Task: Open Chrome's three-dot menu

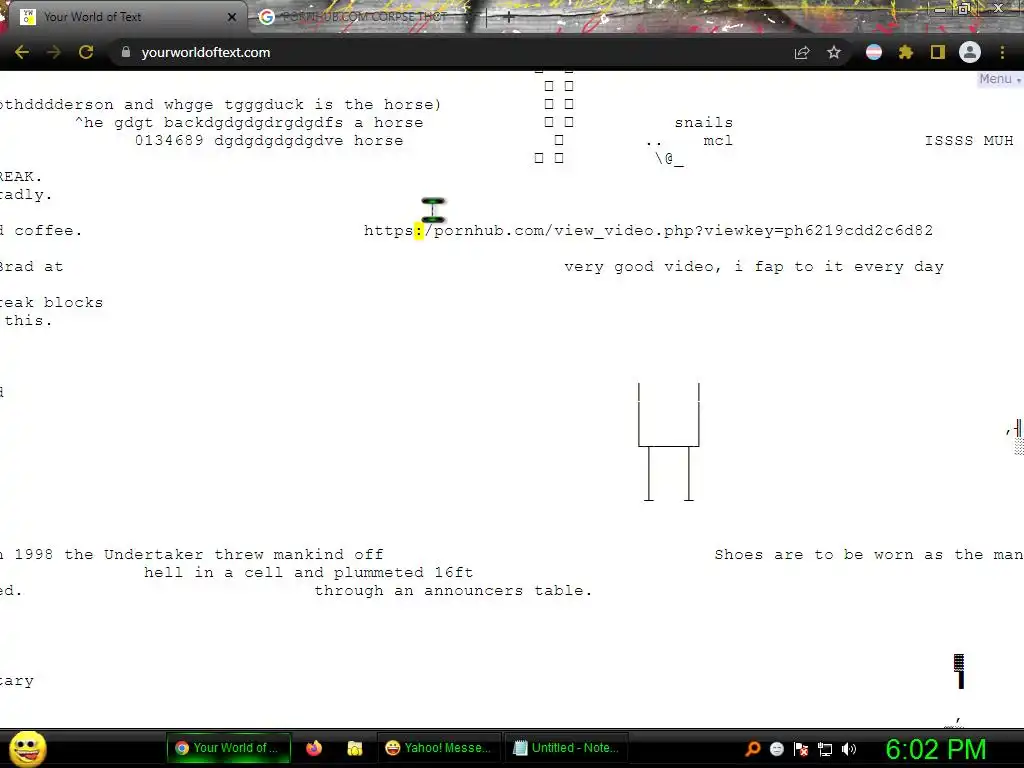Action: 1002,52
